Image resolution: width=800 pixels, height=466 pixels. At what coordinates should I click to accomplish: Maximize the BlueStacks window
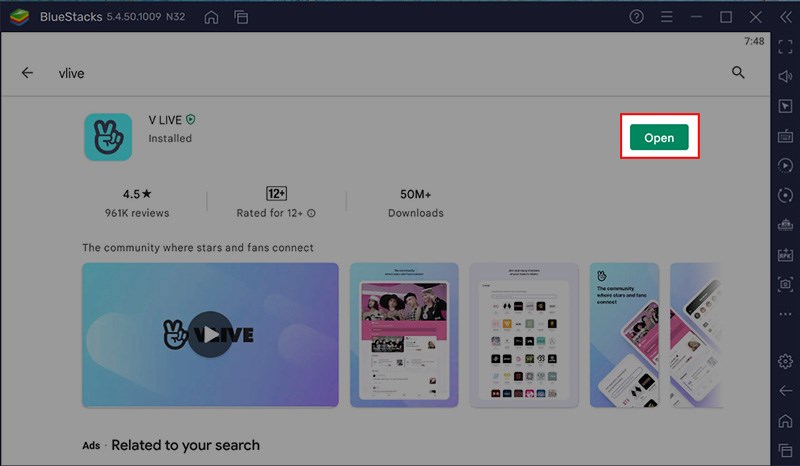(x=726, y=17)
